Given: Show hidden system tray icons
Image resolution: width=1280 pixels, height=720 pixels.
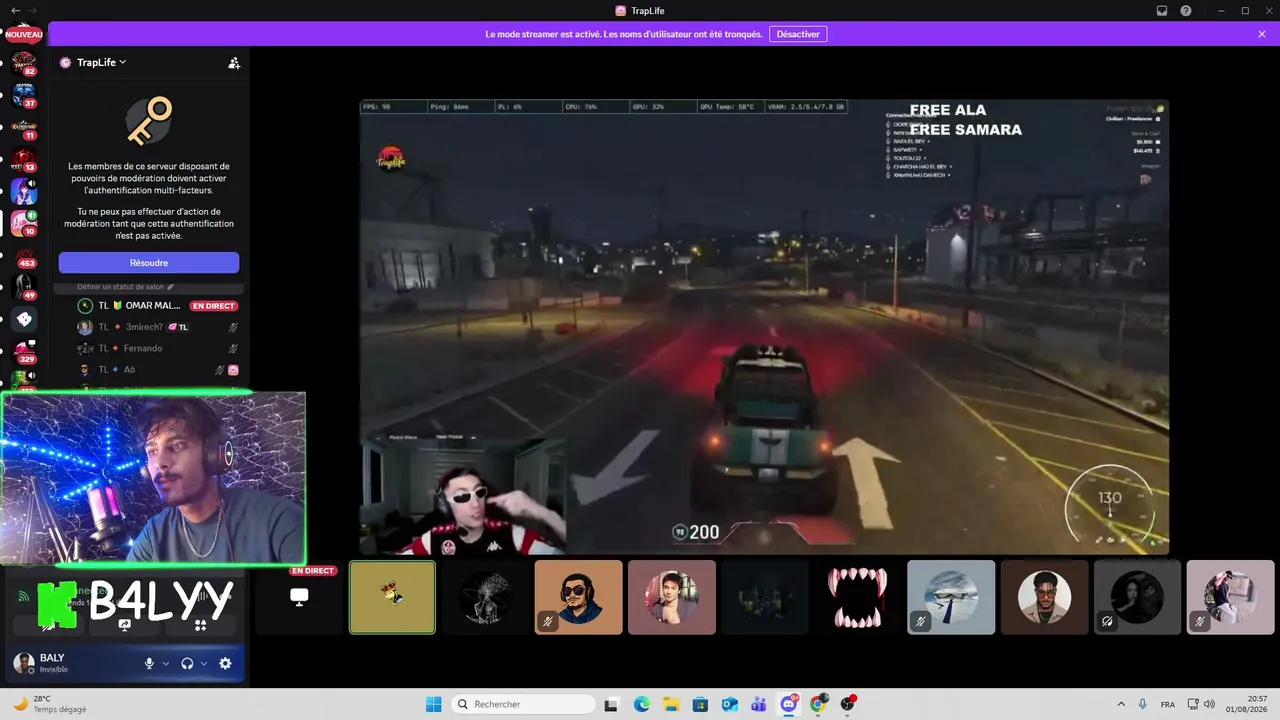Looking at the screenshot, I should (x=1120, y=704).
